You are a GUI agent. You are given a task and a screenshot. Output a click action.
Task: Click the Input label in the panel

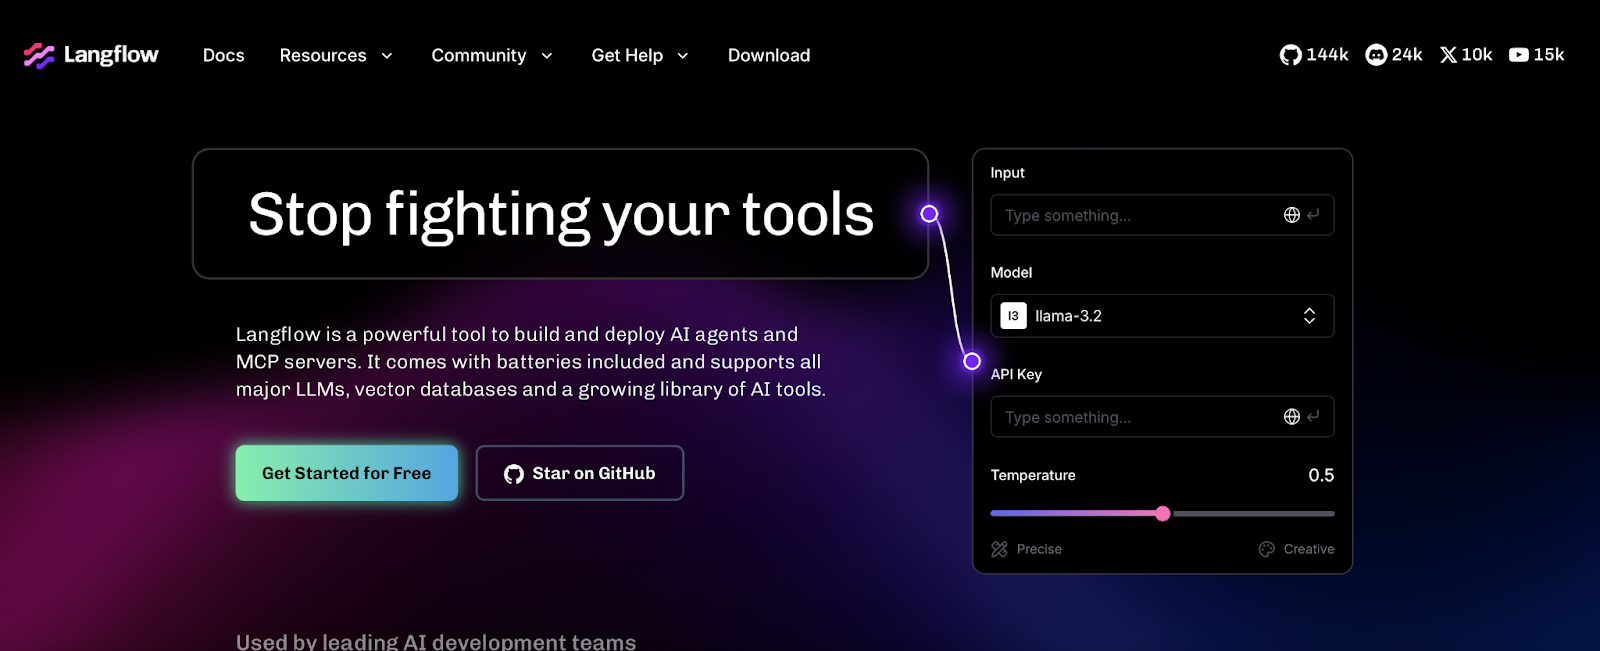(1007, 173)
